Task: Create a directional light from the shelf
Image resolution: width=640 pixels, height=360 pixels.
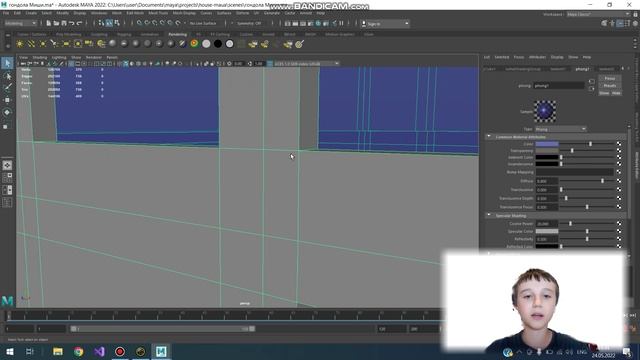Action: coord(31,44)
